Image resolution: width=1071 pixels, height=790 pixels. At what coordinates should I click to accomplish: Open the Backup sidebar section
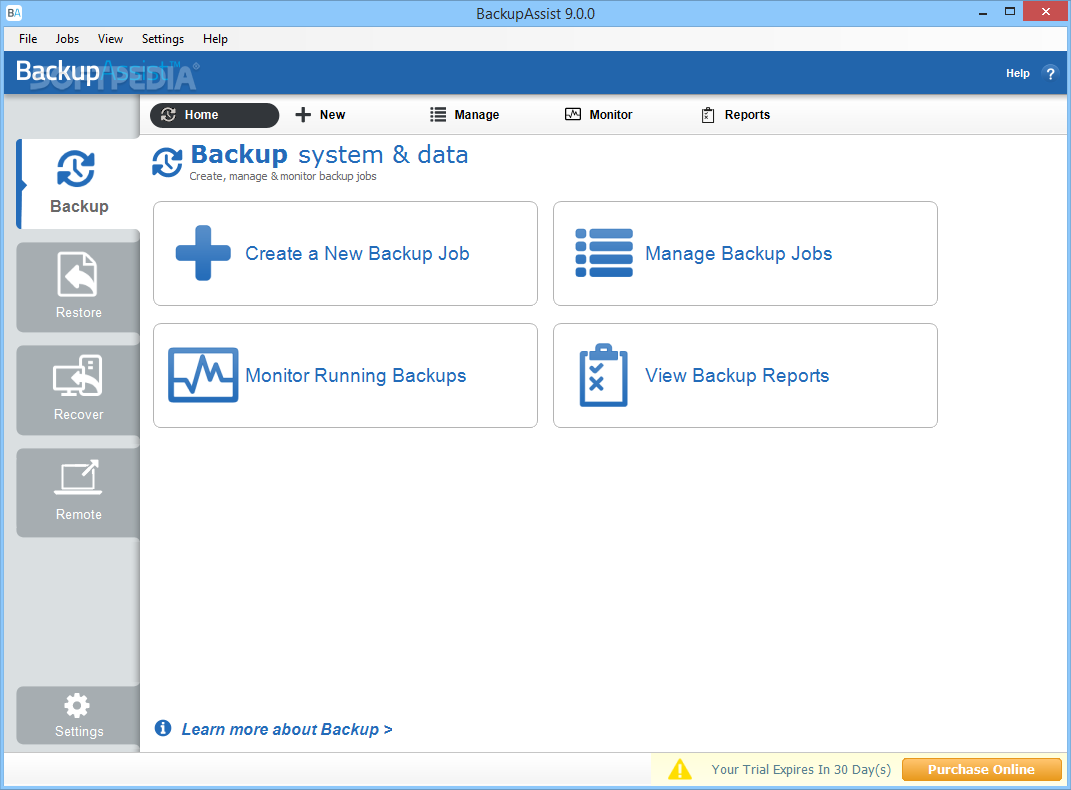[79, 184]
